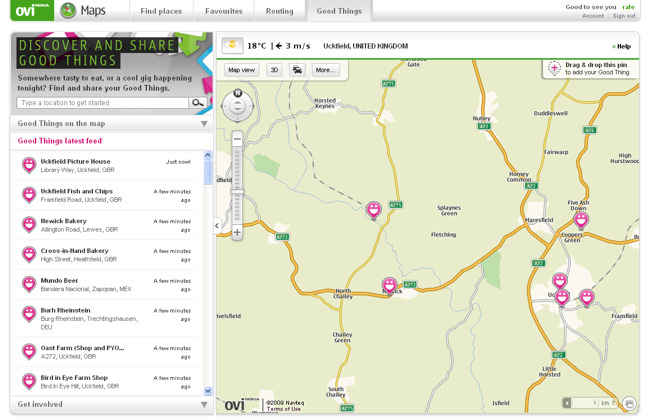The height and width of the screenshot is (420, 650).
Task: Click the Maps compass icon
Action: pos(68,10)
